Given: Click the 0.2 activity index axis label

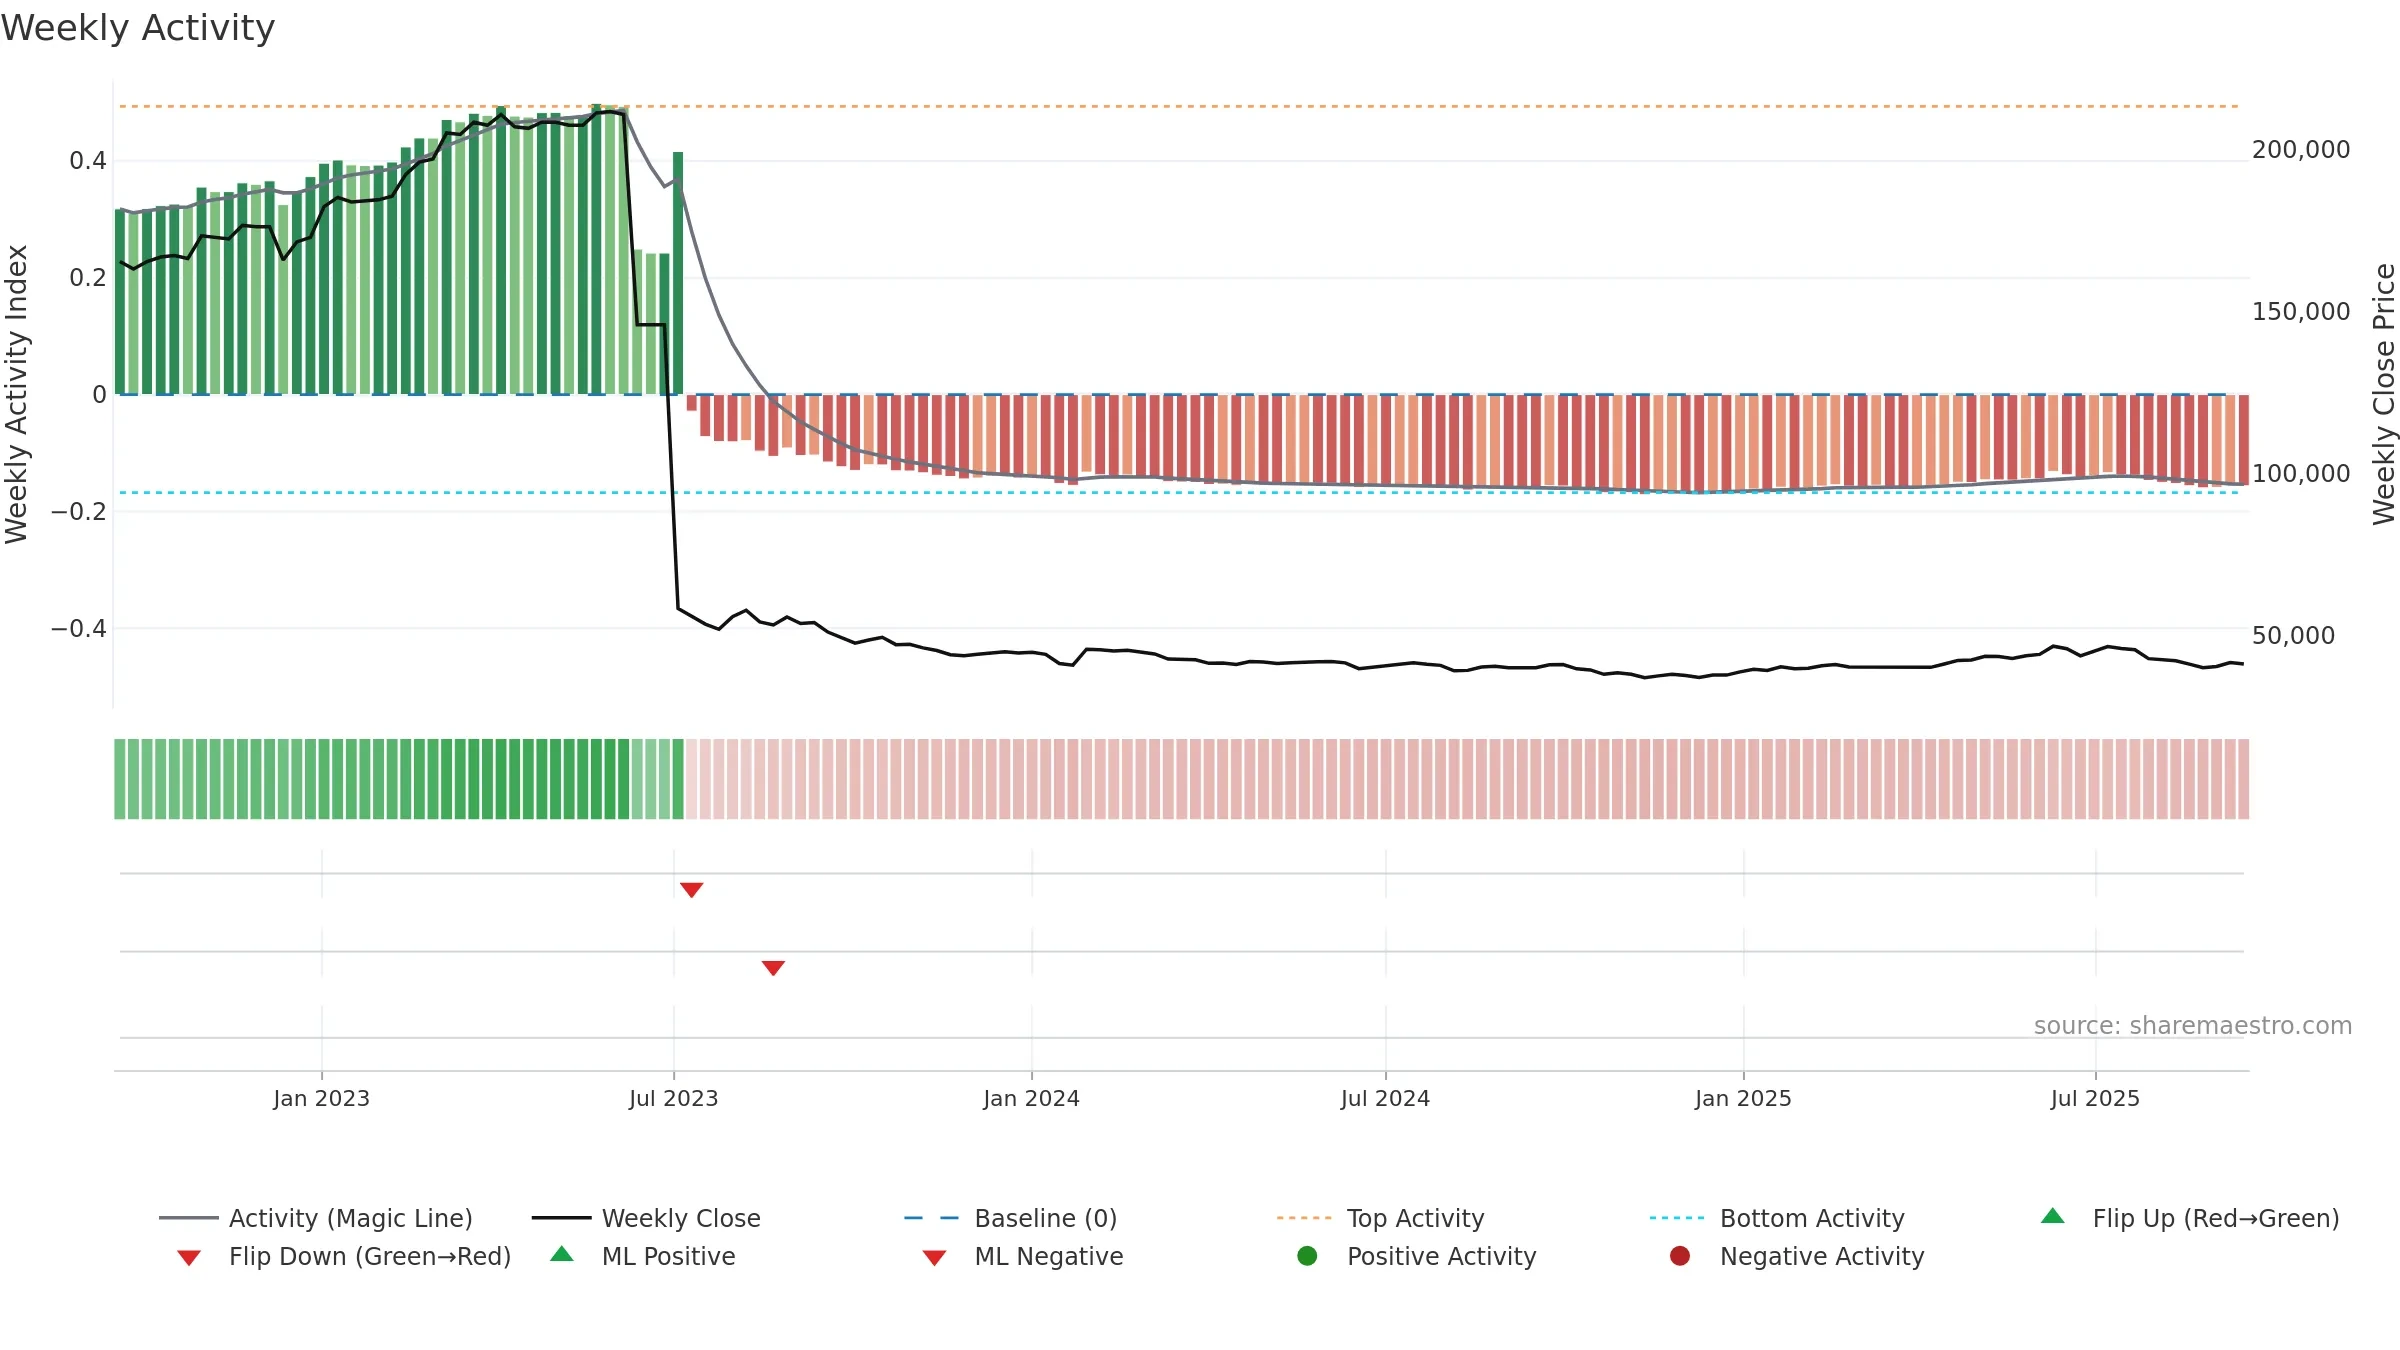Looking at the screenshot, I should point(88,278).
